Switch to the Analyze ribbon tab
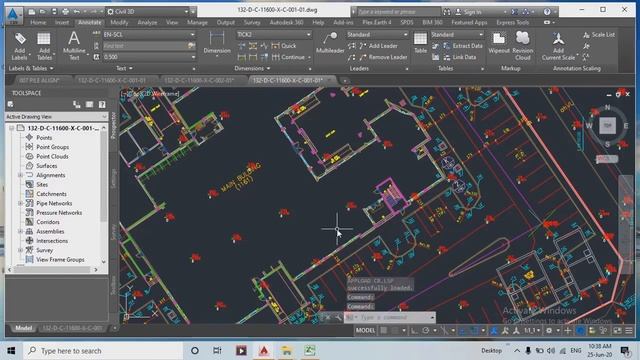 147,22
